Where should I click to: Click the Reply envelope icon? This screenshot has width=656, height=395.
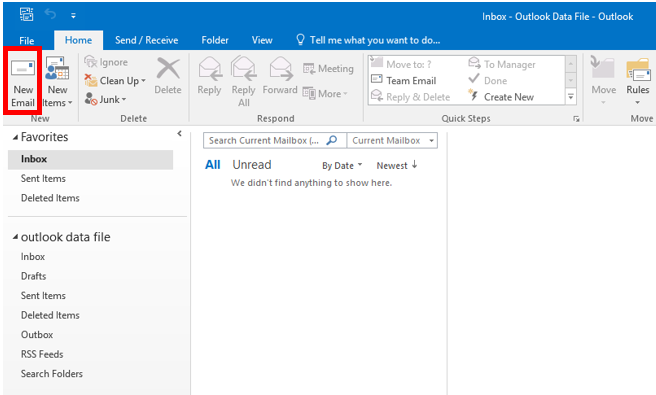(210, 68)
